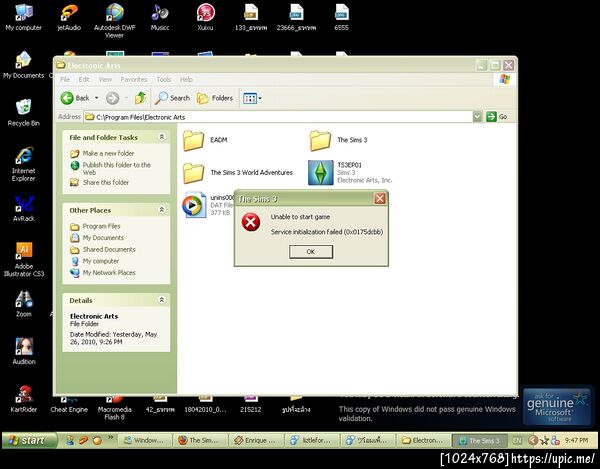This screenshot has width=600, height=469.
Task: Open the EADM folder
Action: click(206, 140)
